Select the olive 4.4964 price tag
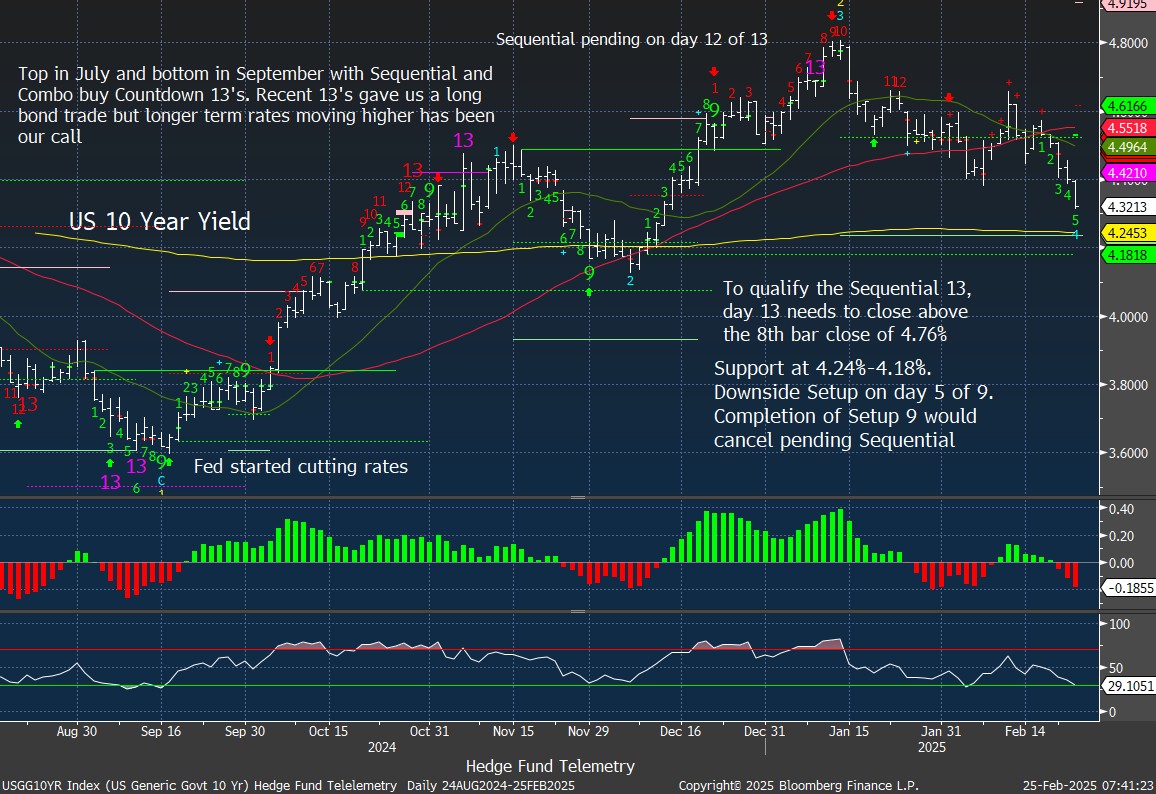1156x794 pixels. point(1128,147)
